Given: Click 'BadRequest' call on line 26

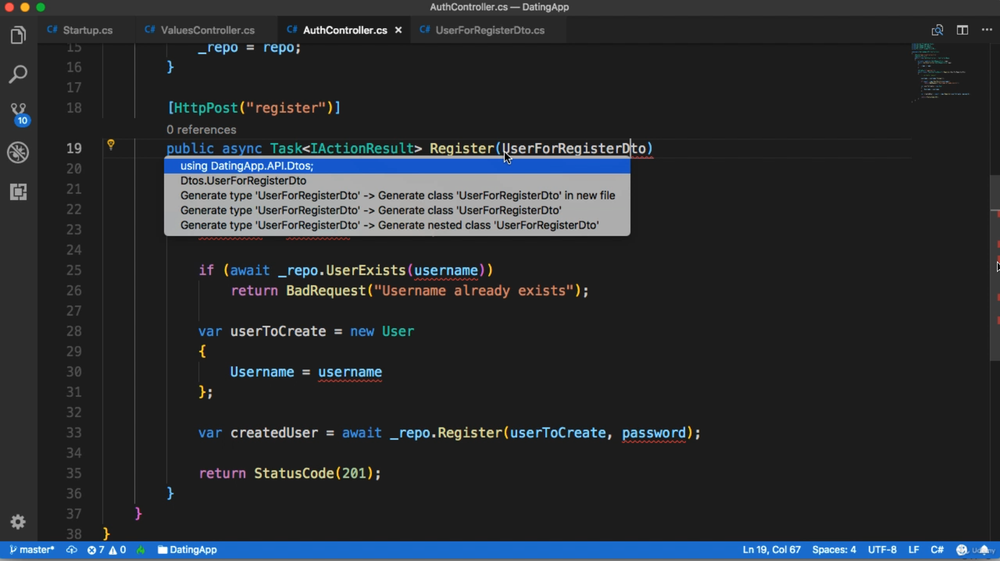Looking at the screenshot, I should (326, 291).
